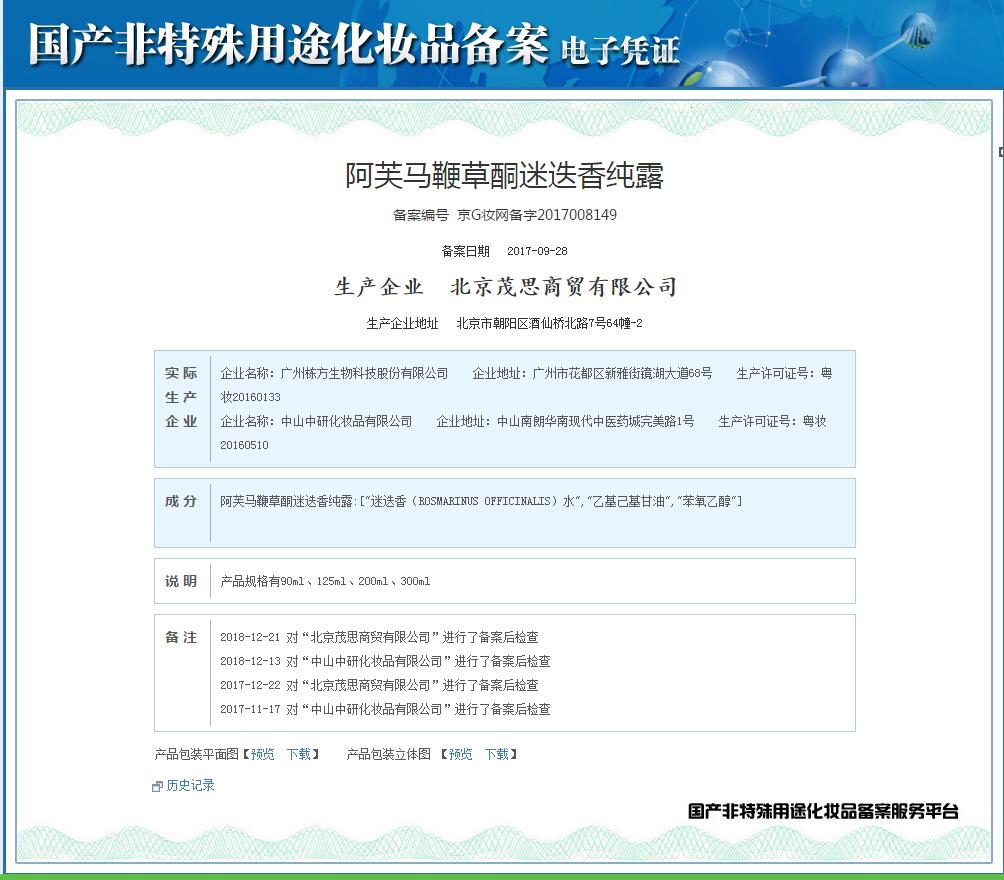
Task: Click the 国产非特殊用途化妆品备案 banner title
Action: 288,45
